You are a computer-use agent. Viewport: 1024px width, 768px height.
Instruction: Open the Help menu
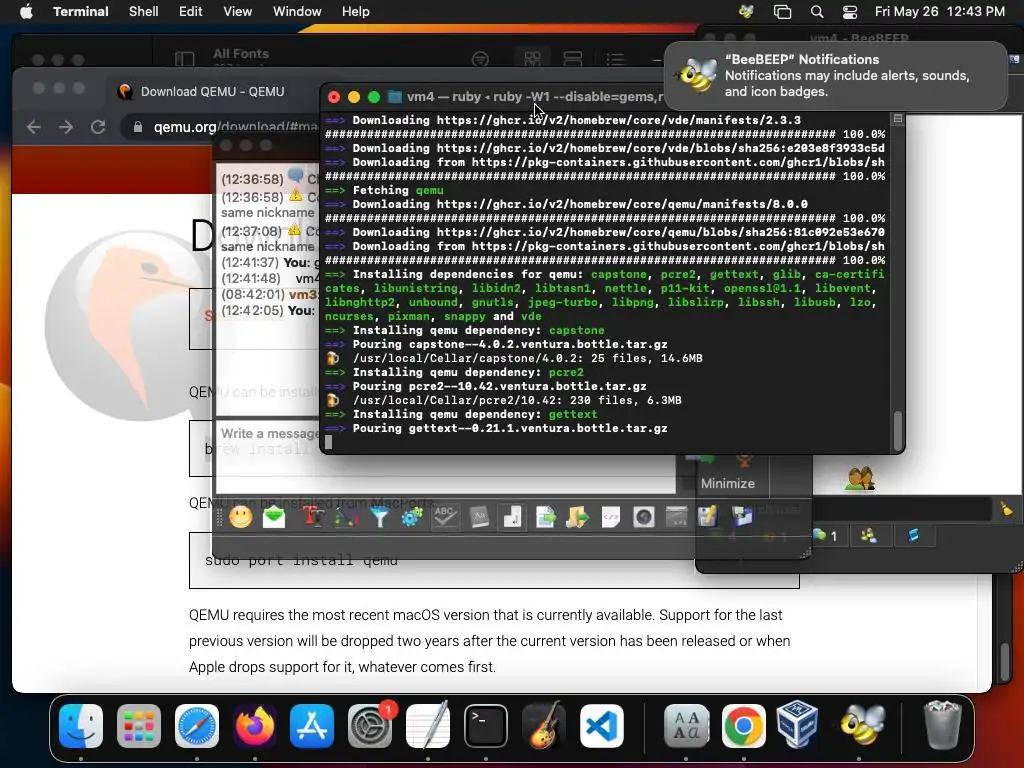[x=356, y=11]
